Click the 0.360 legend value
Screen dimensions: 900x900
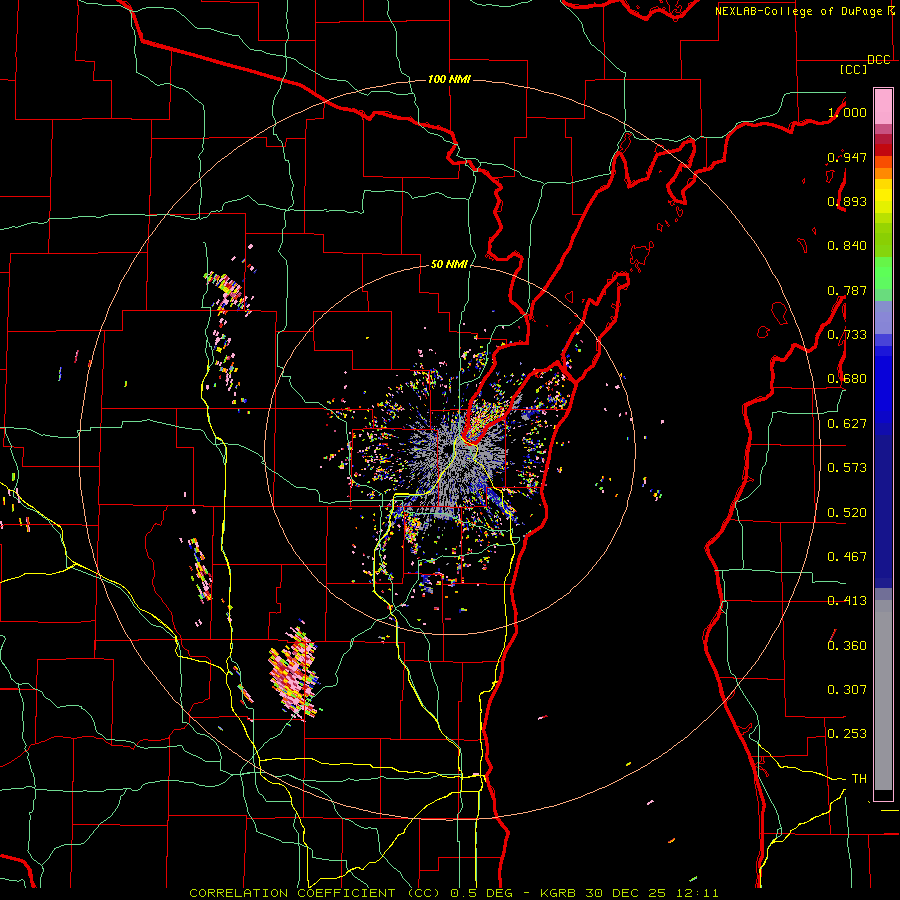847,646
